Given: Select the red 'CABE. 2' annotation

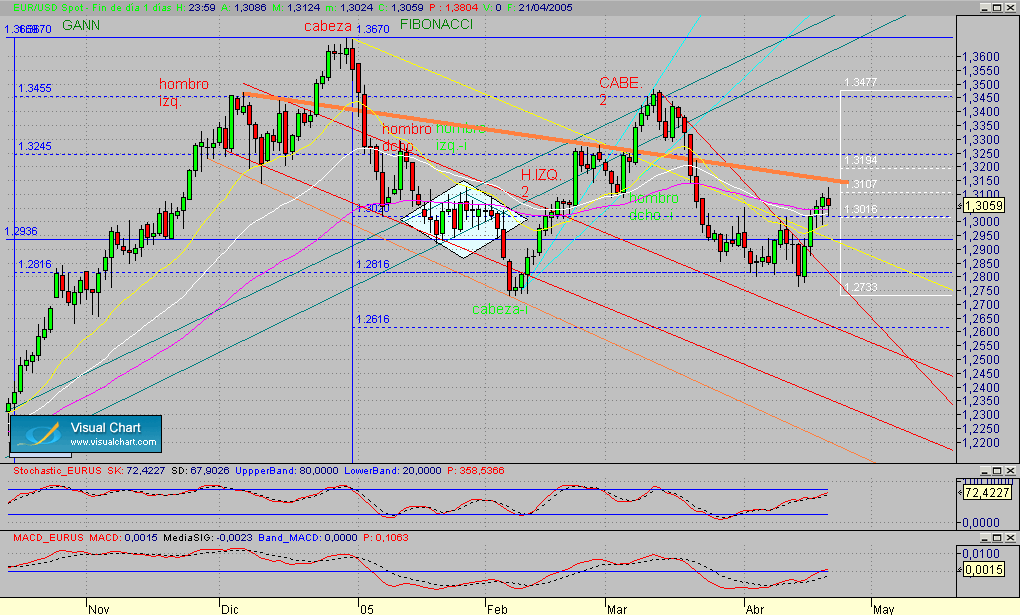Looking at the screenshot, I should [621, 92].
